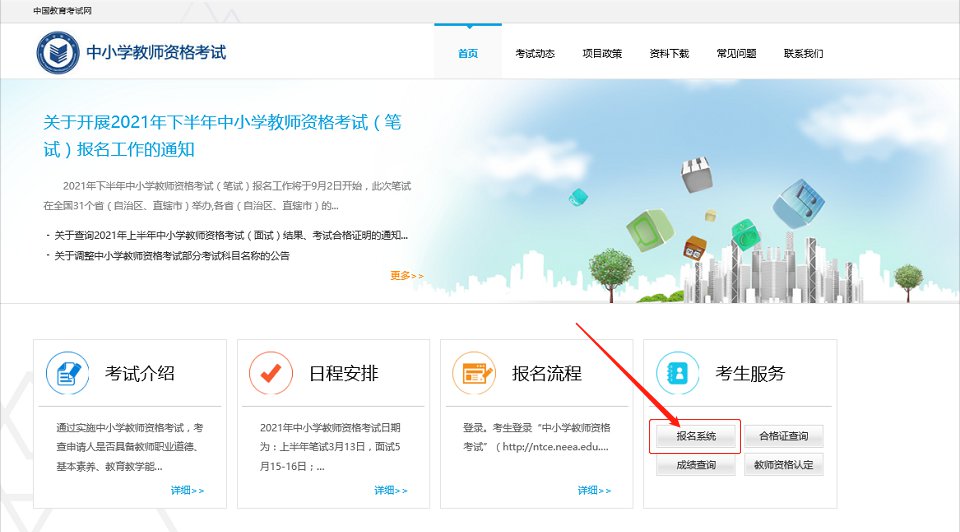
Task: Open 常见问题 navigation item
Action: (x=736, y=53)
